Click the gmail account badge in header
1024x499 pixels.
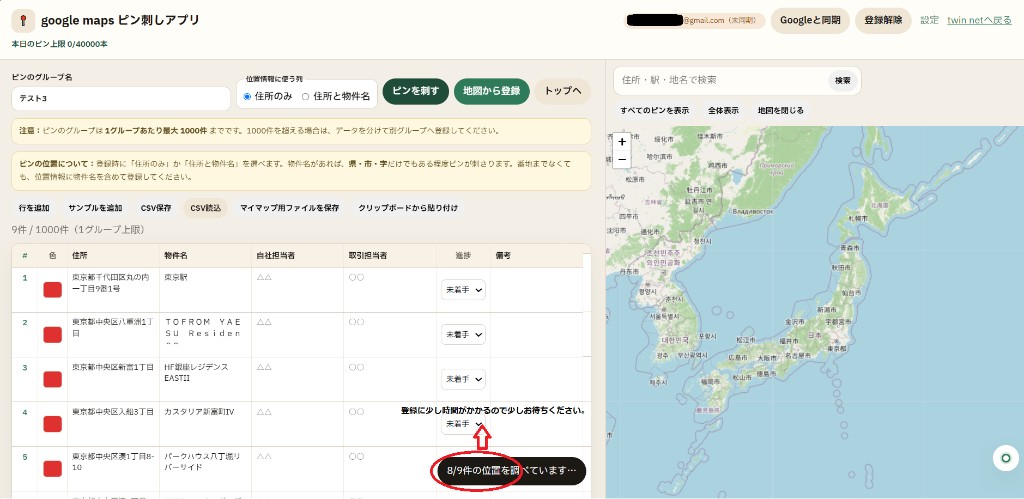[695, 20]
